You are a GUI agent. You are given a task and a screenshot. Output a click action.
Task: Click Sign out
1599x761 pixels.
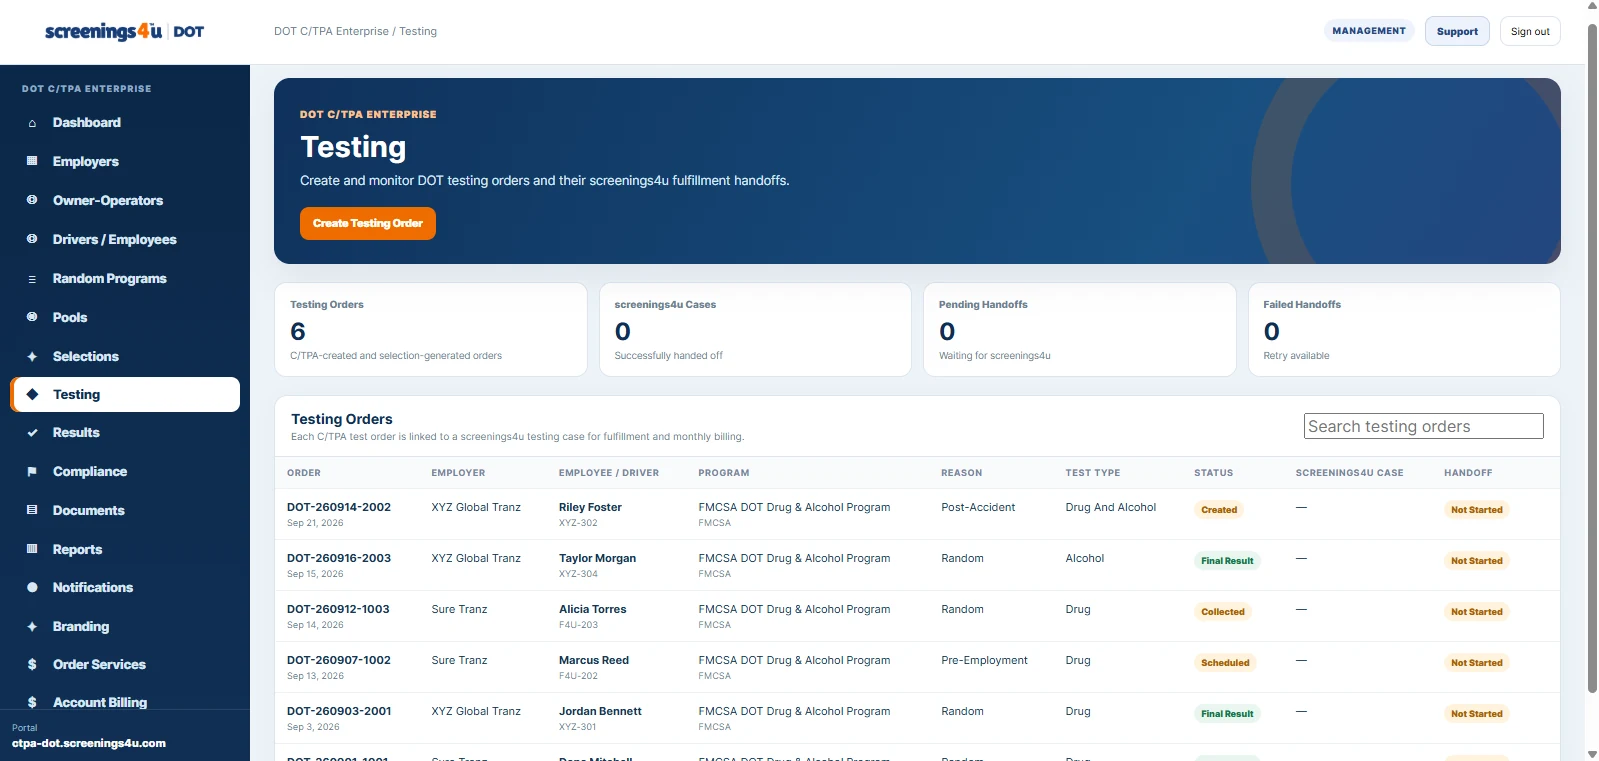tap(1530, 31)
